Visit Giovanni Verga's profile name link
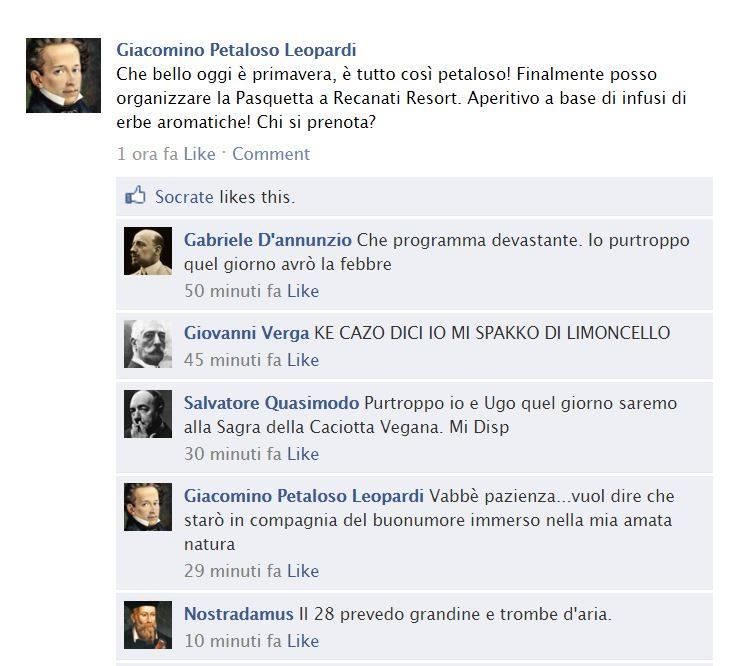Screen dimensions: 731x666 [247, 333]
